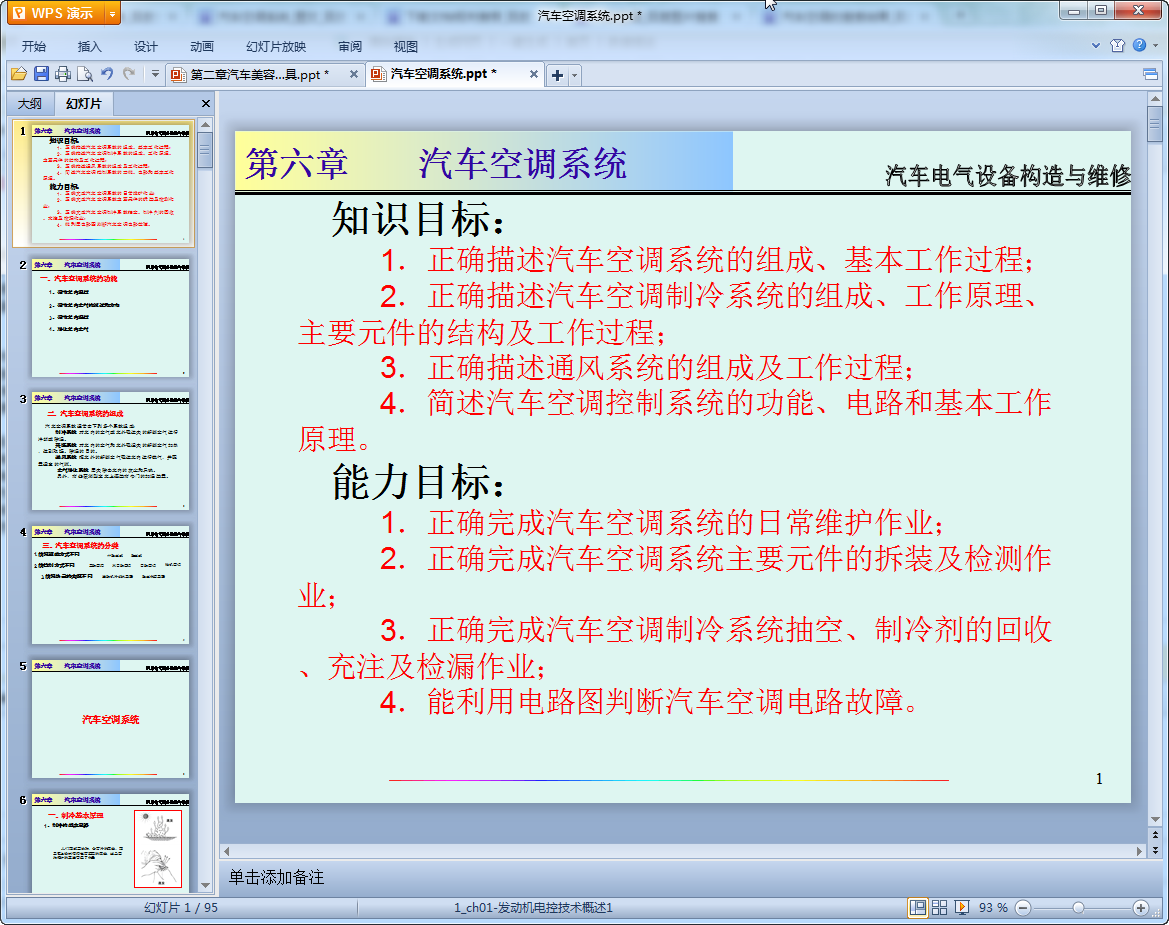Viewport: 1169px width, 925px height.
Task: Switch the side panel to 幻灯片 tab
Action: (x=84, y=104)
